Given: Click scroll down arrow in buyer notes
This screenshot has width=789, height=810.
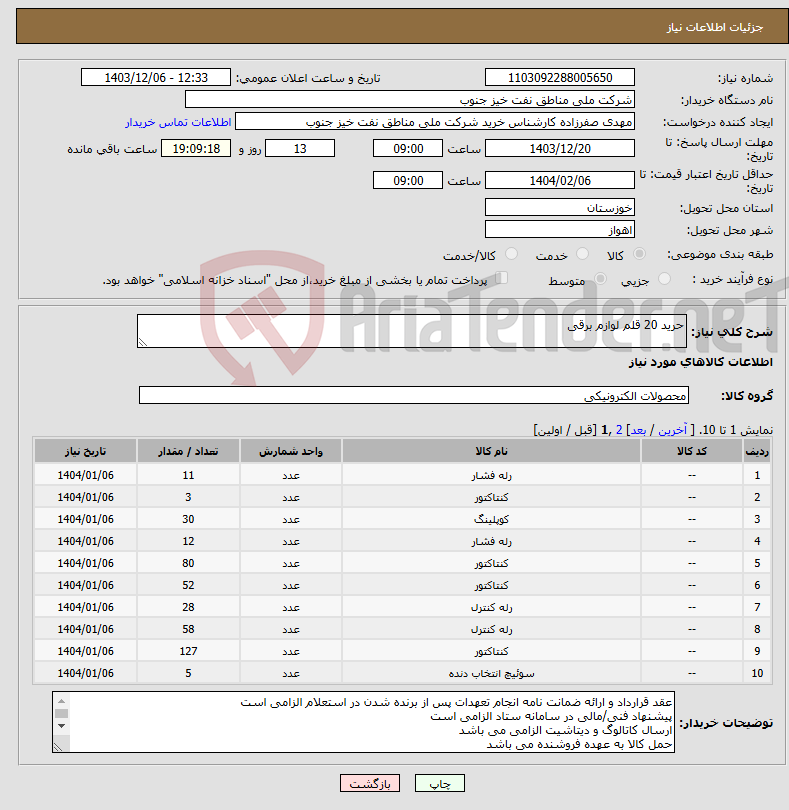Looking at the screenshot, I should (x=61, y=726).
